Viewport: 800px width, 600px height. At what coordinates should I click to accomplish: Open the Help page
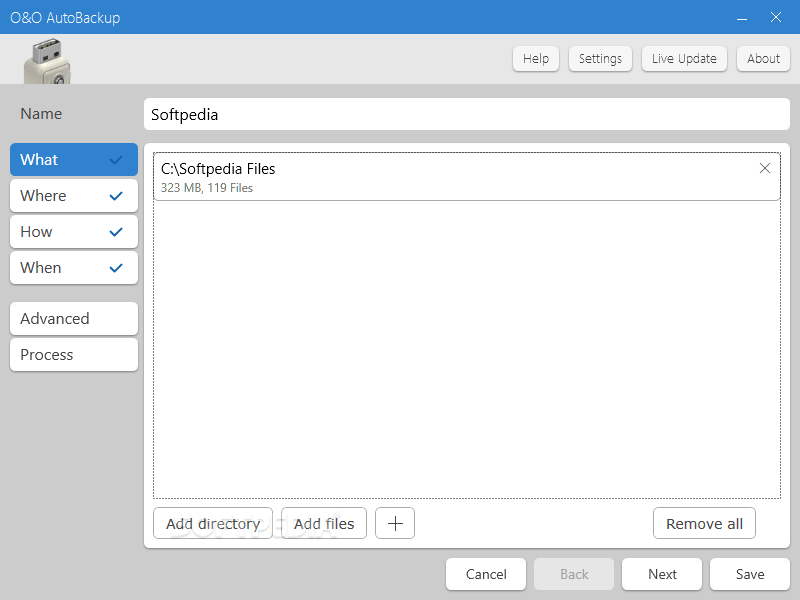pos(536,59)
